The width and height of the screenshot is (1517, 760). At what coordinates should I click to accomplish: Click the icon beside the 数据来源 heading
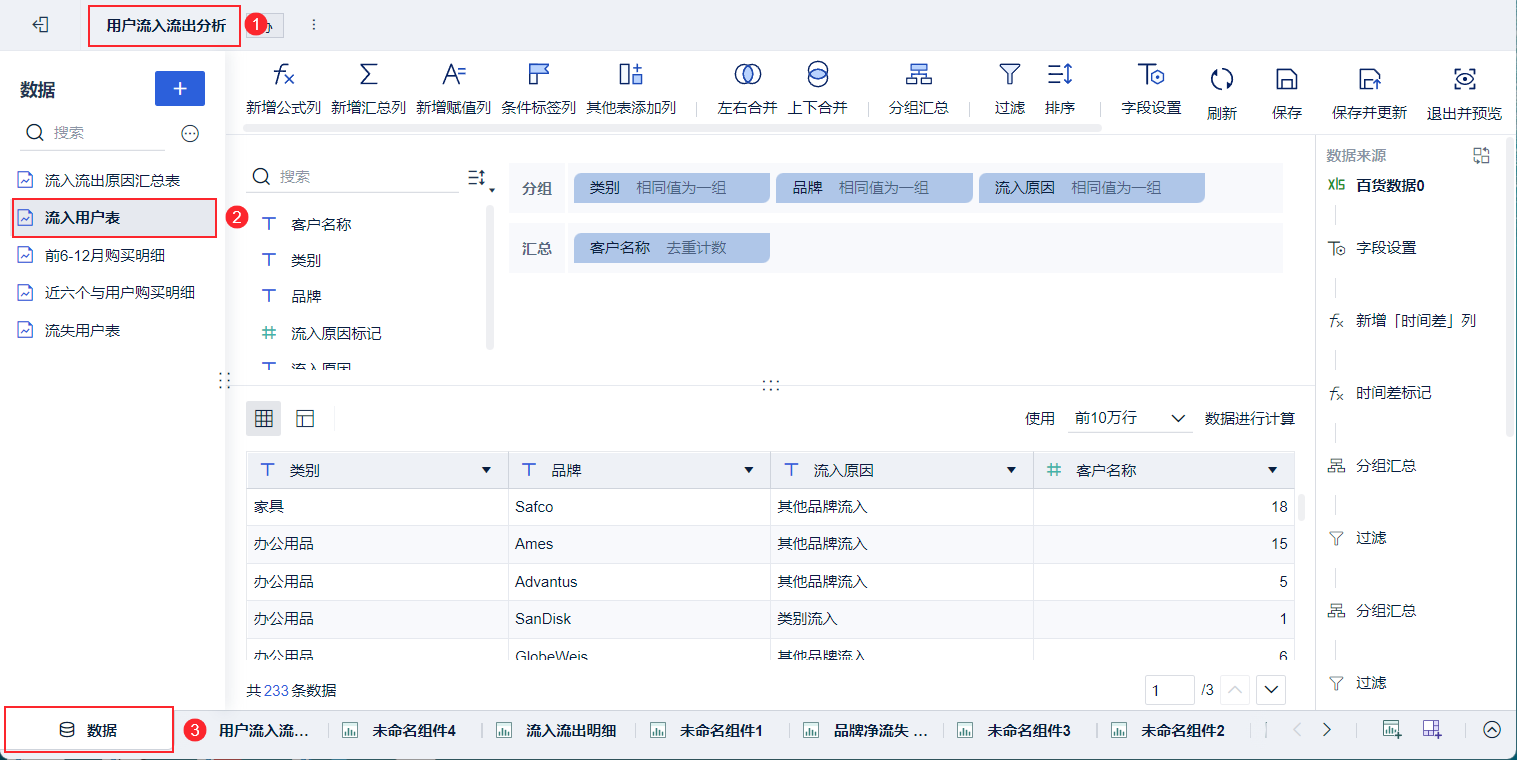click(1481, 155)
